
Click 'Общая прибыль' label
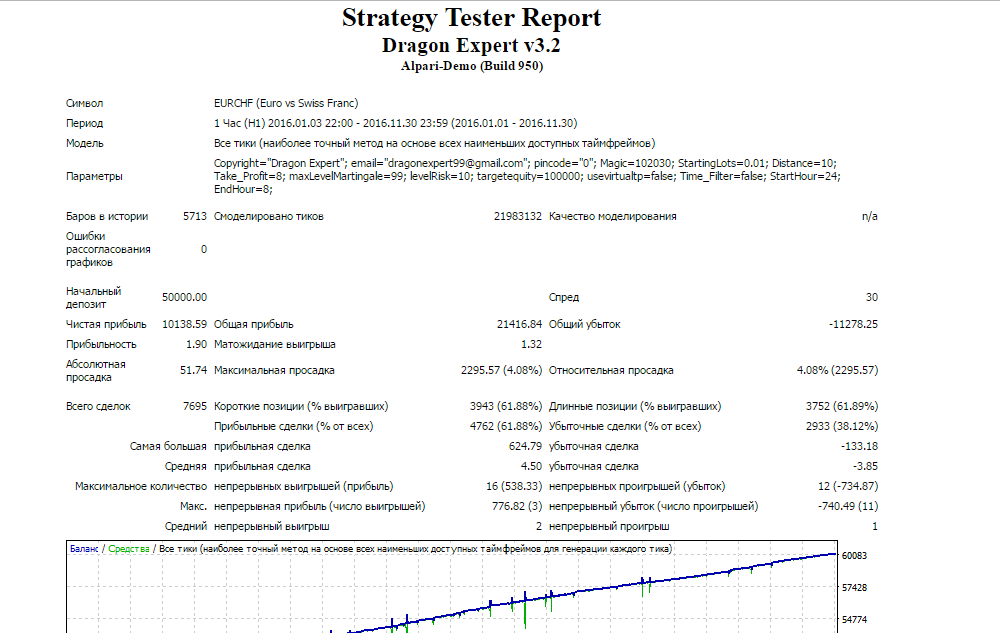pyautogui.click(x=254, y=324)
